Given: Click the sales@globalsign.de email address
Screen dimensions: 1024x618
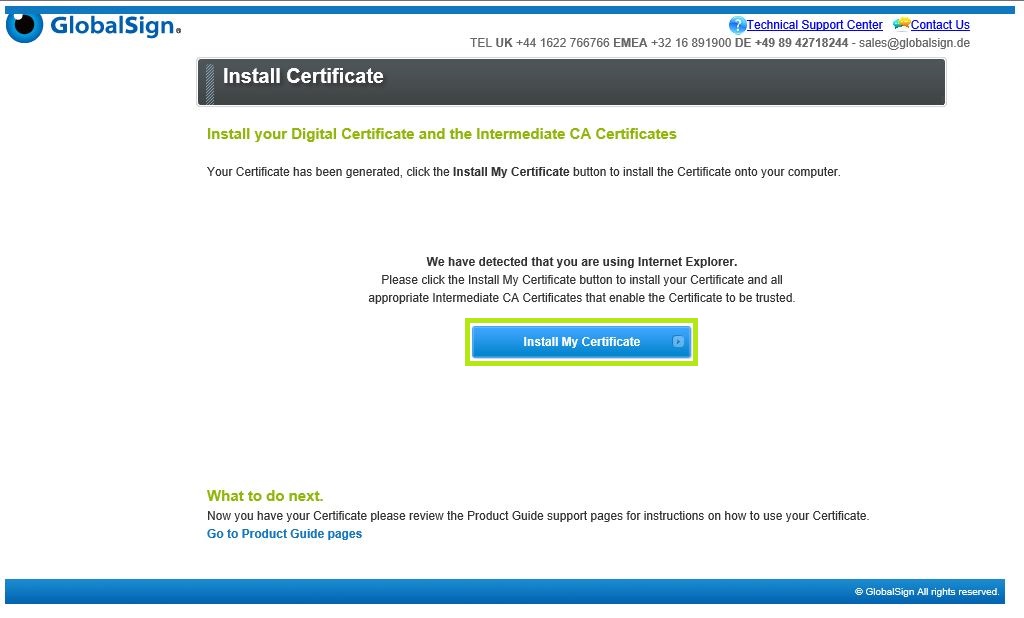Looking at the screenshot, I should click(x=915, y=43).
